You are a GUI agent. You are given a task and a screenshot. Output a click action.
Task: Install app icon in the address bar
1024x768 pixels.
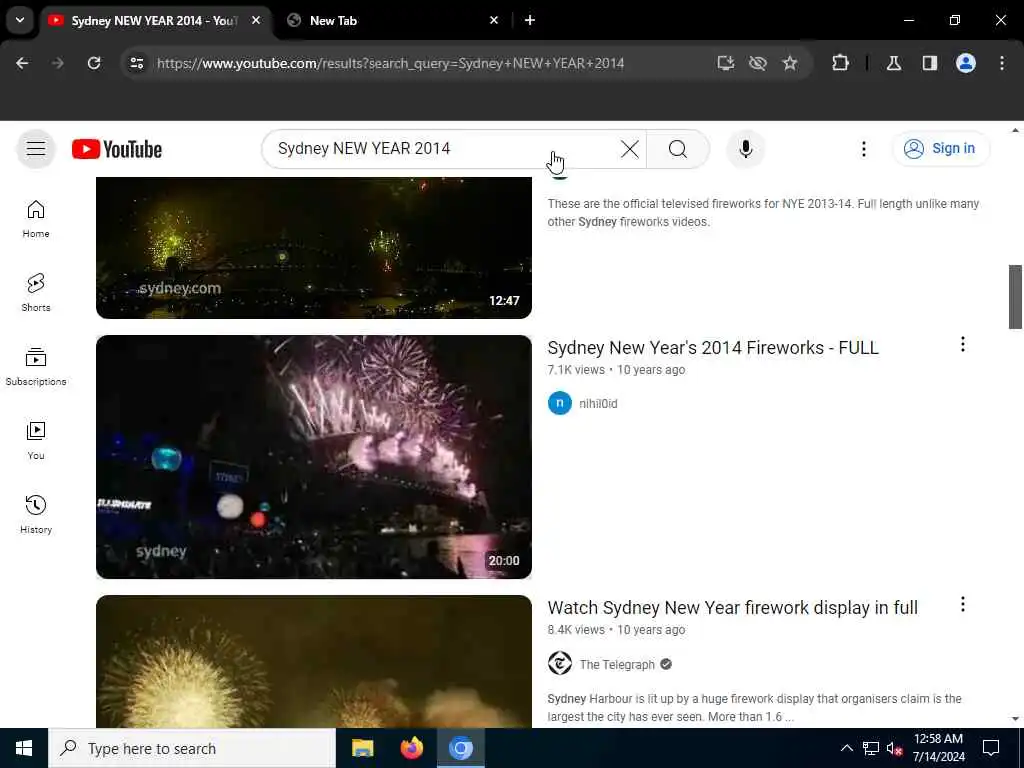click(x=726, y=63)
